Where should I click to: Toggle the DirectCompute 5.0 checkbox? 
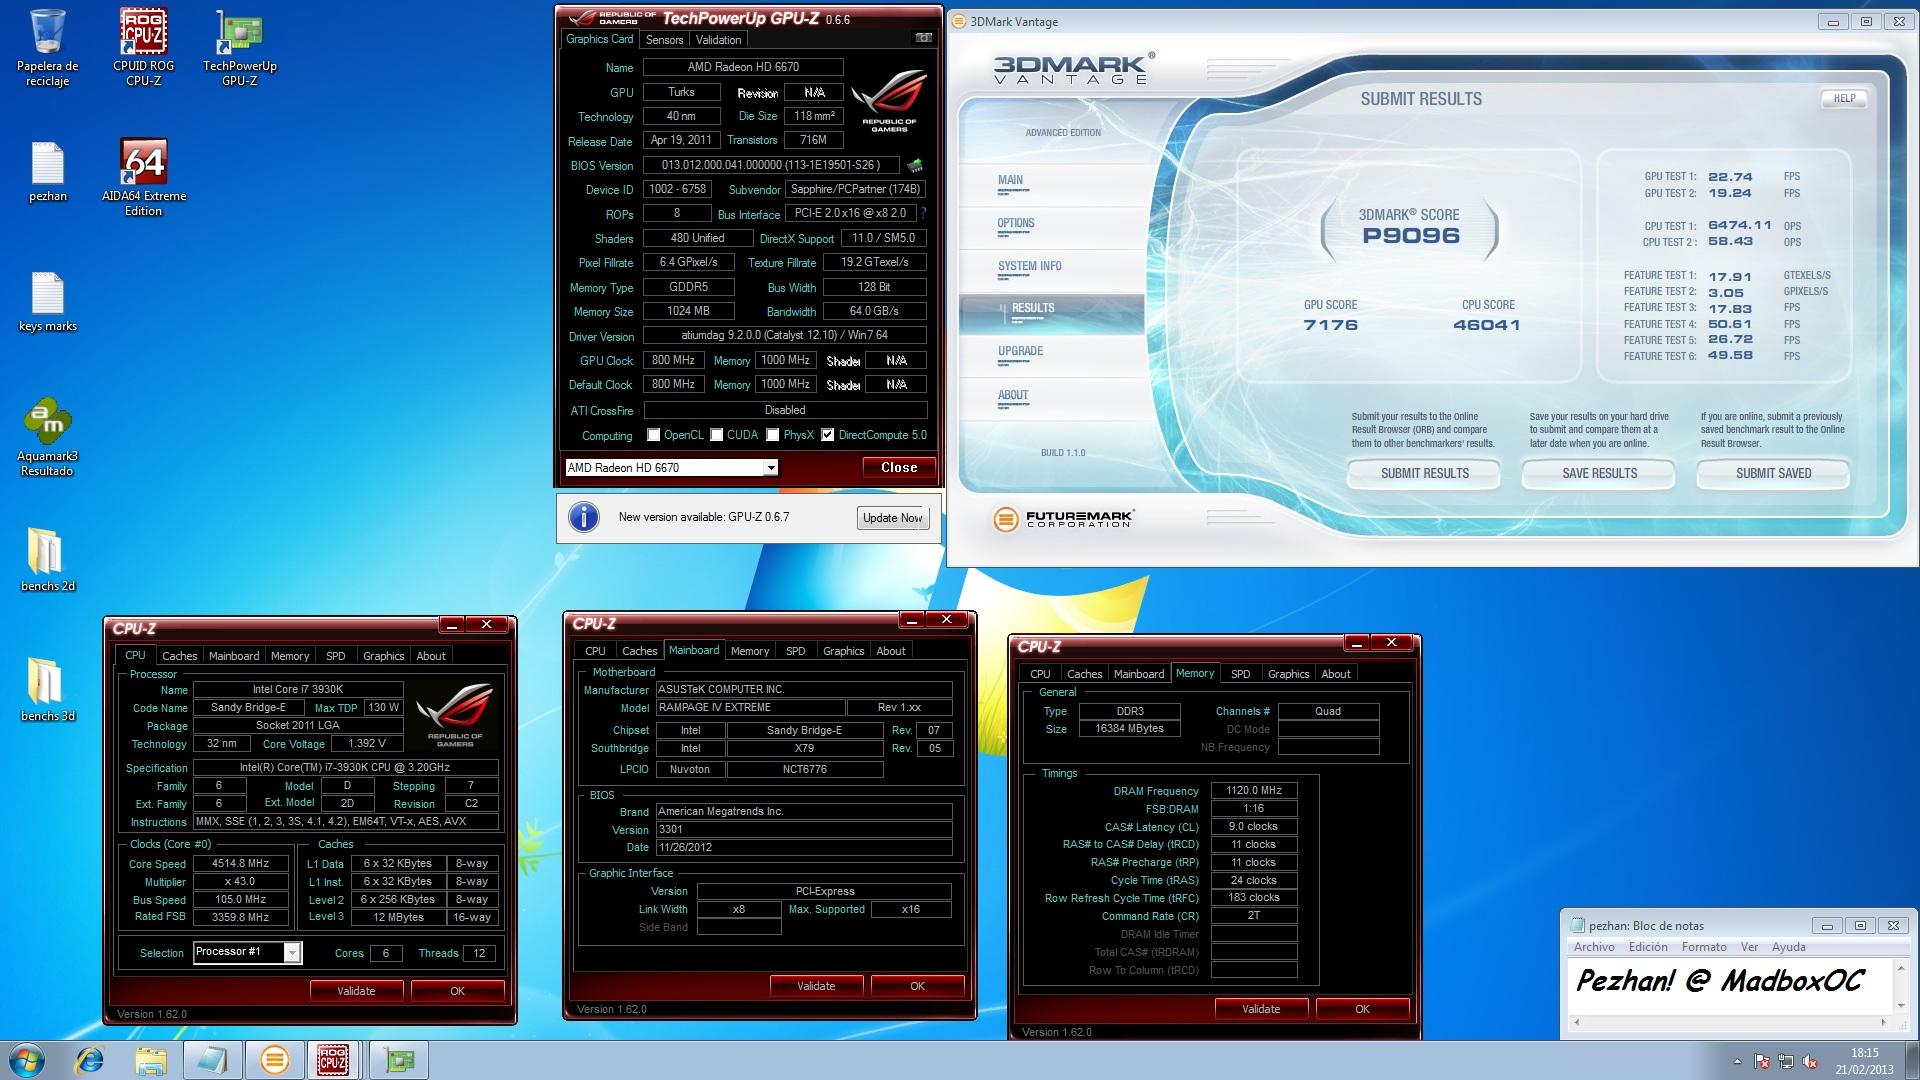(x=828, y=435)
